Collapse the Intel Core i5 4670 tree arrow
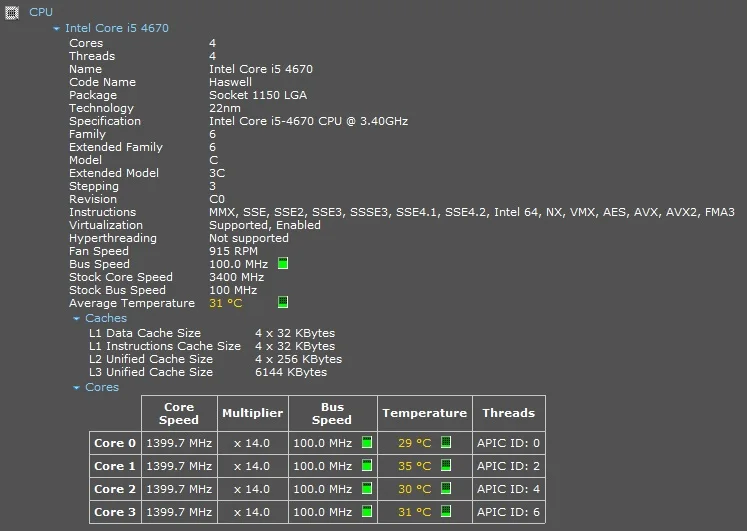Screen dimensions: 747x531 [x=56, y=29]
